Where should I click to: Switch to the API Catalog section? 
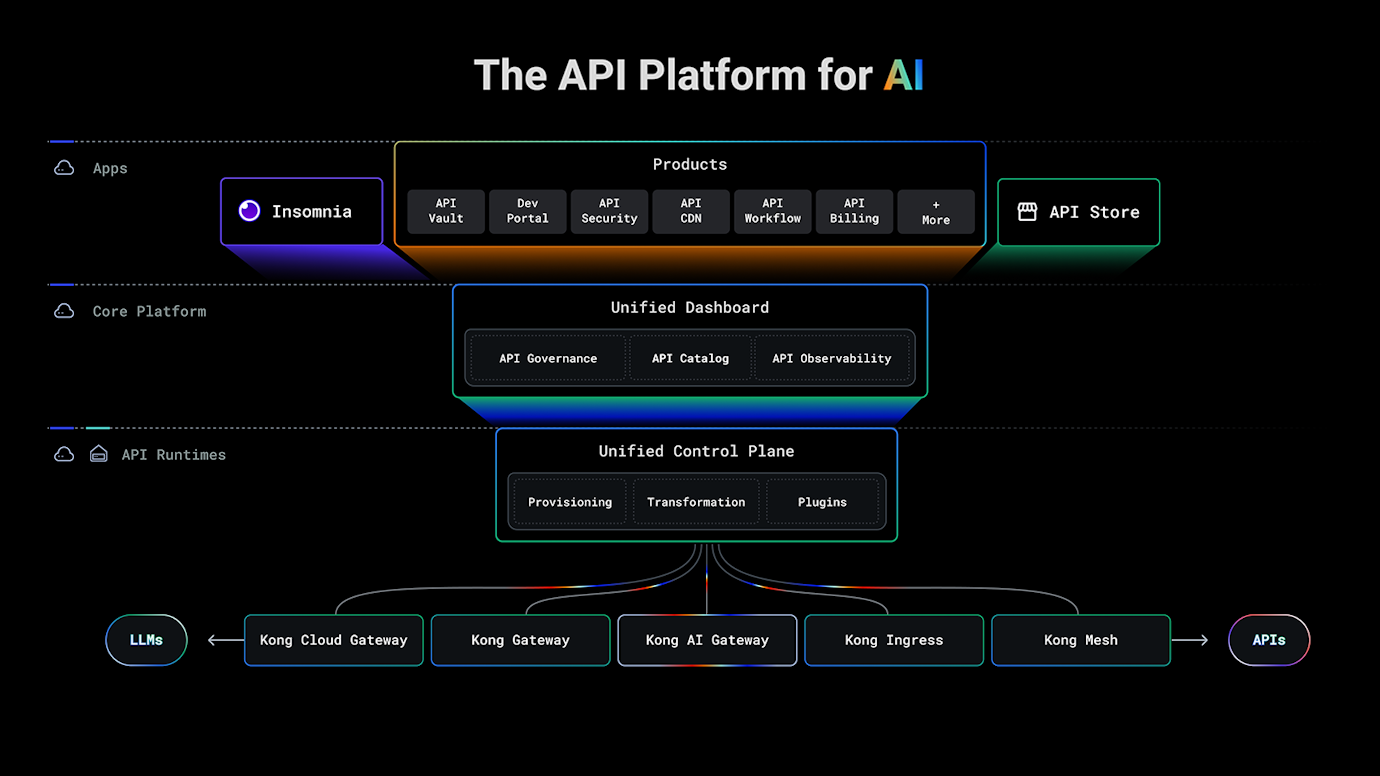[x=690, y=357]
